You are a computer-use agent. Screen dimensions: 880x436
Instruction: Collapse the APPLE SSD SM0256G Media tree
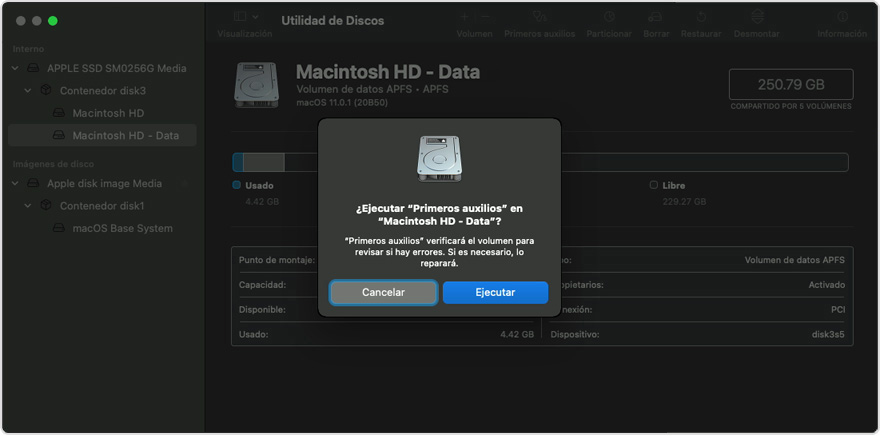(15, 69)
